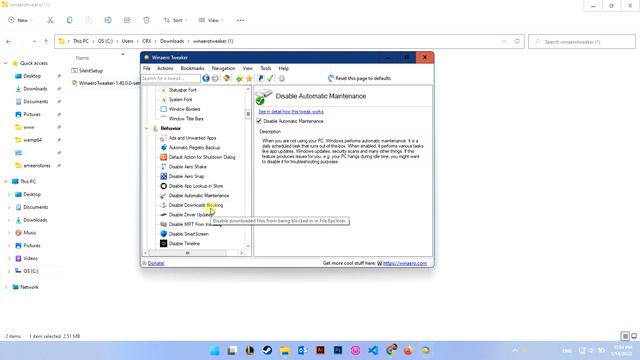Click Users in the Explorer address bar
The height and width of the screenshot is (360, 640).
pyautogui.click(x=127, y=41)
